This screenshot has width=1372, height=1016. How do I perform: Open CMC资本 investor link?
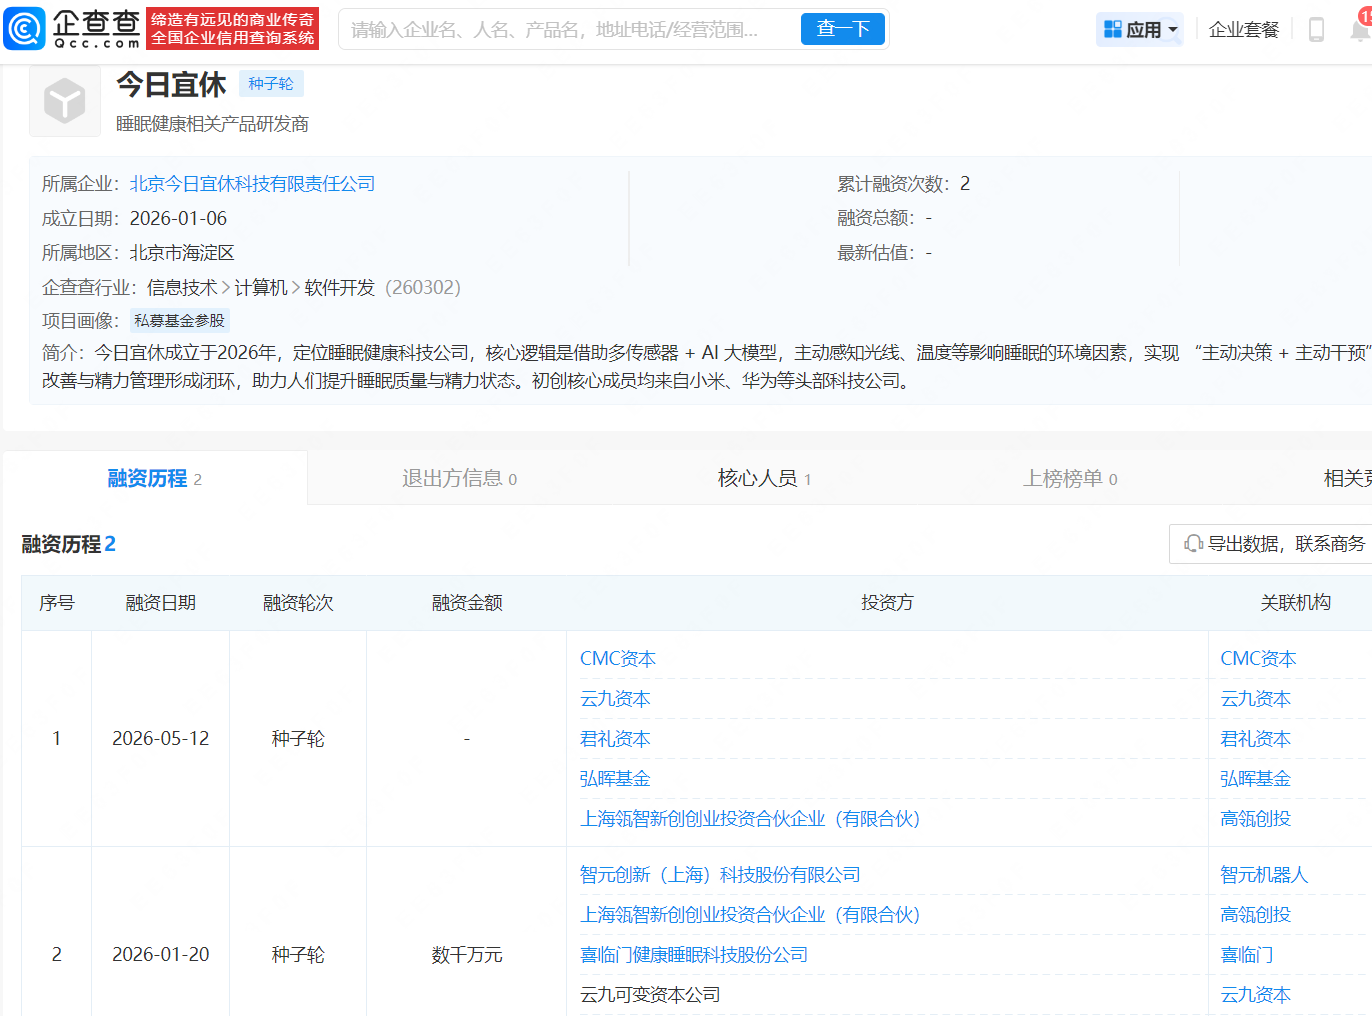(x=618, y=659)
